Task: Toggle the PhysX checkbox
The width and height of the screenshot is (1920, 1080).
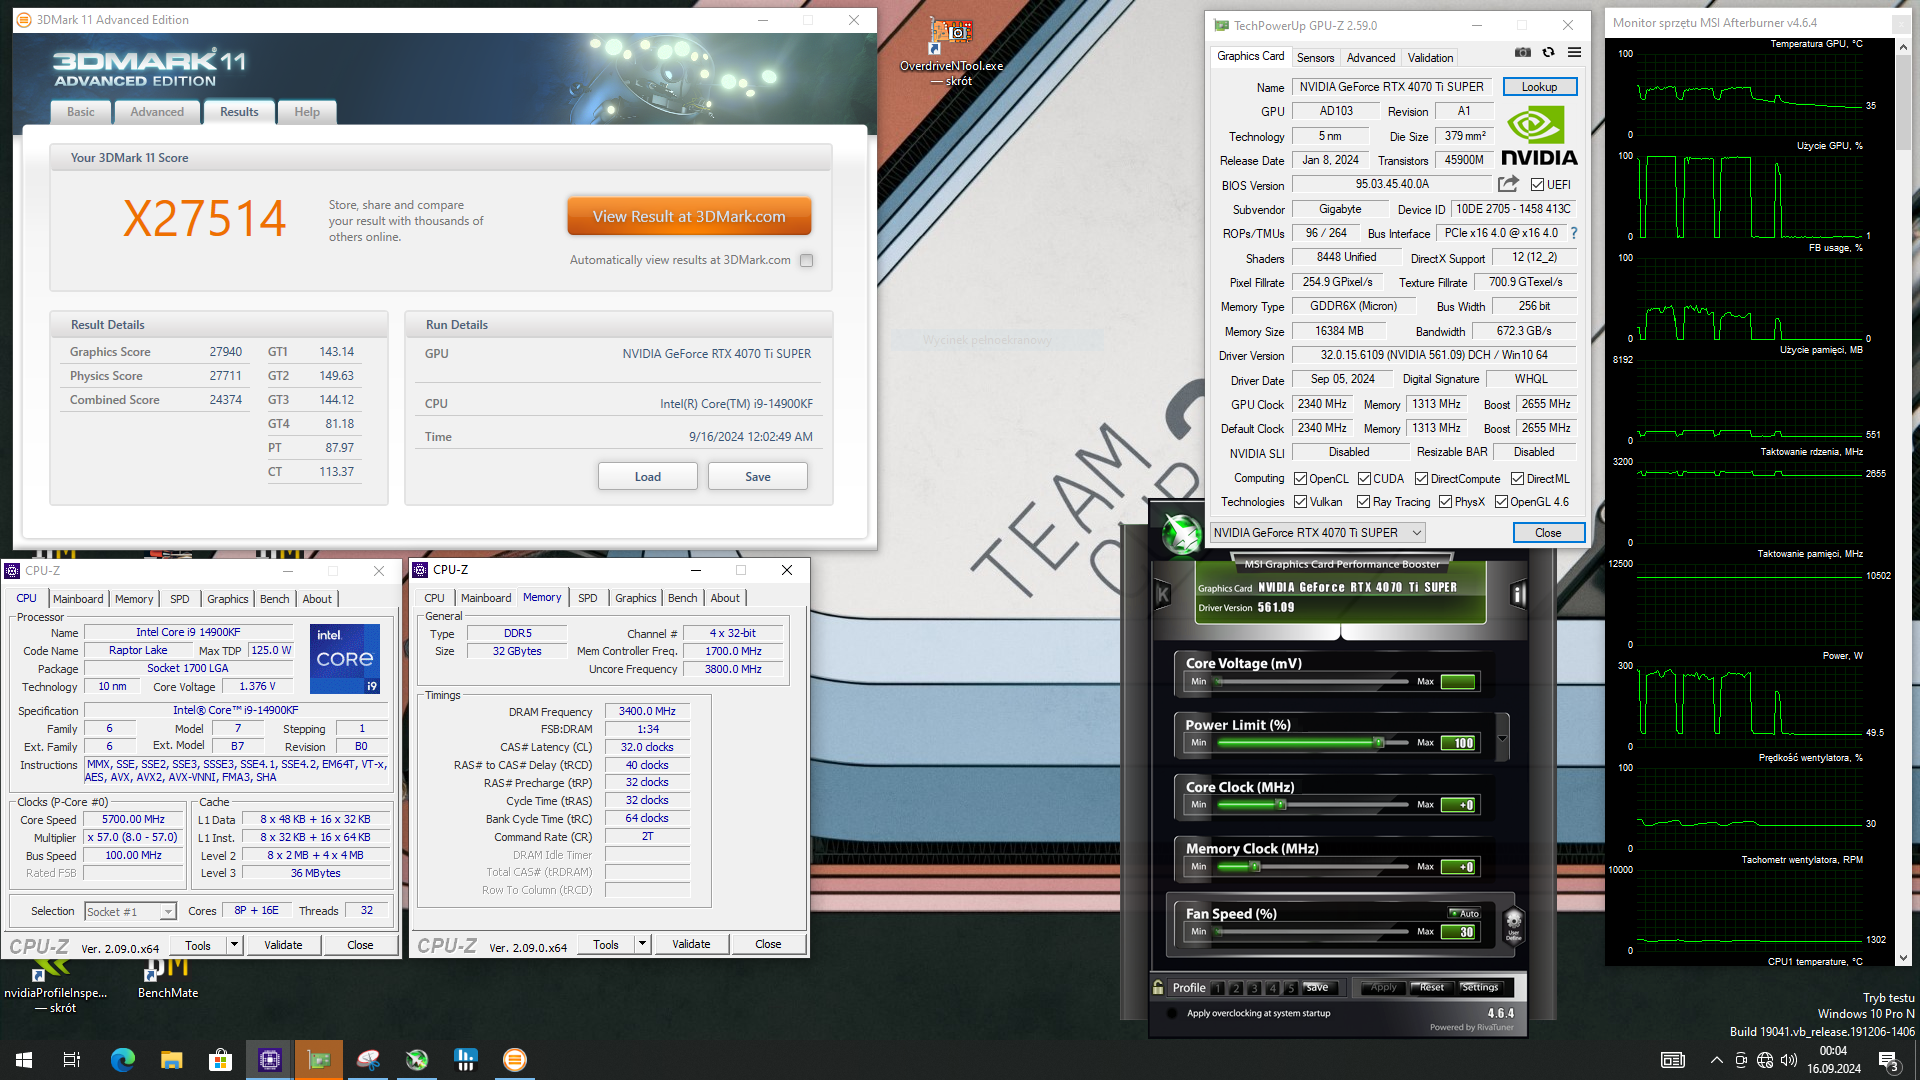Action: tap(1445, 502)
